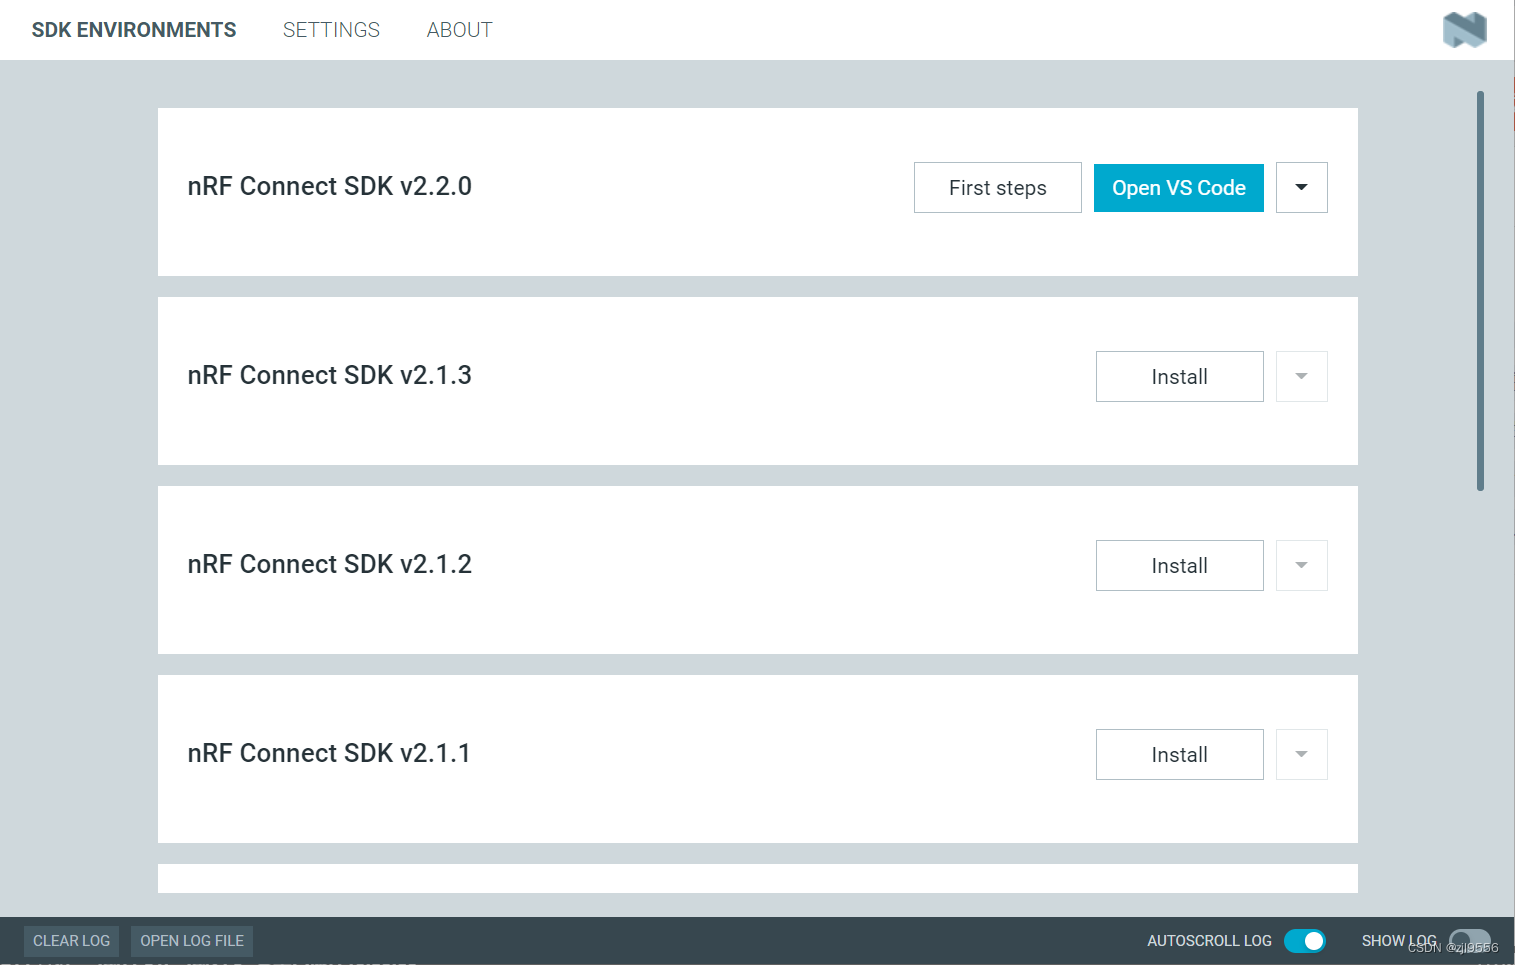Toggle the Autoscroll Log switch
This screenshot has height=965, width=1515.
[x=1304, y=941]
